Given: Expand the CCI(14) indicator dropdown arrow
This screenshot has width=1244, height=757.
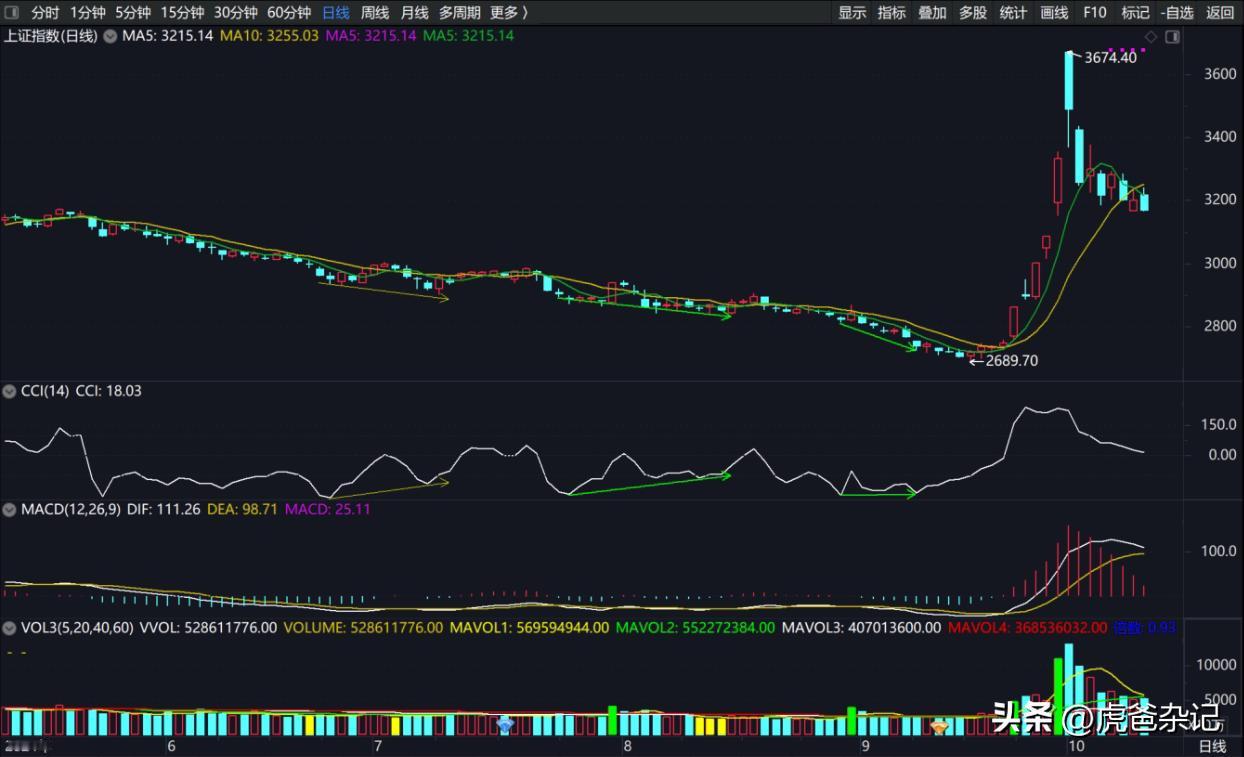Looking at the screenshot, I should point(10,391).
